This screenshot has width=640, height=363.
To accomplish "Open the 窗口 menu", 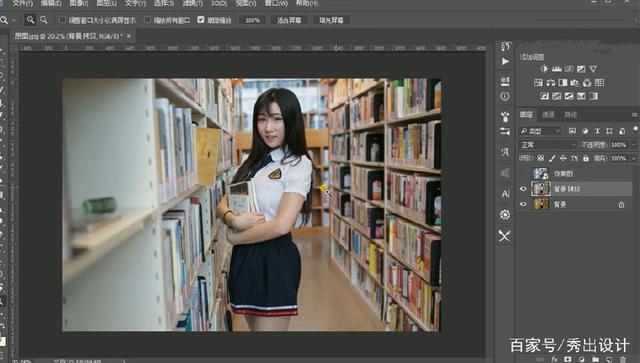I will tap(276, 3).
